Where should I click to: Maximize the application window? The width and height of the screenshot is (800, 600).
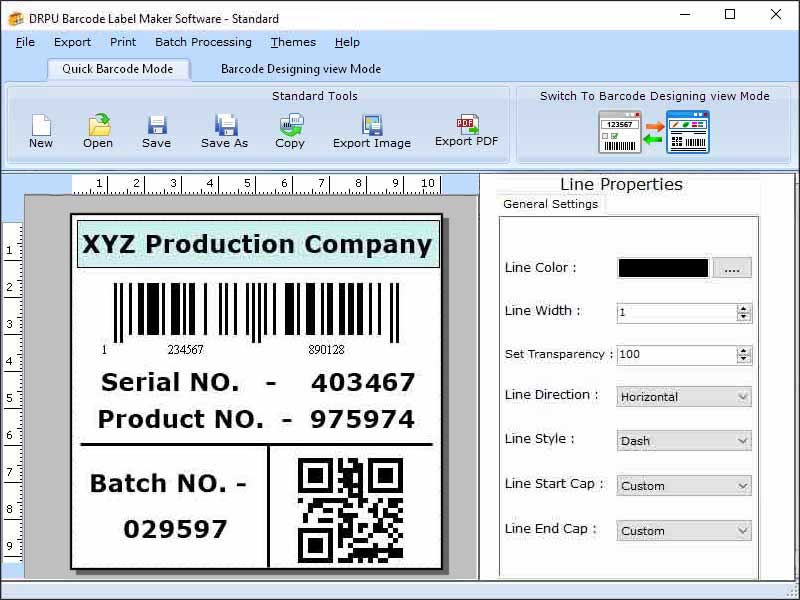(730, 15)
